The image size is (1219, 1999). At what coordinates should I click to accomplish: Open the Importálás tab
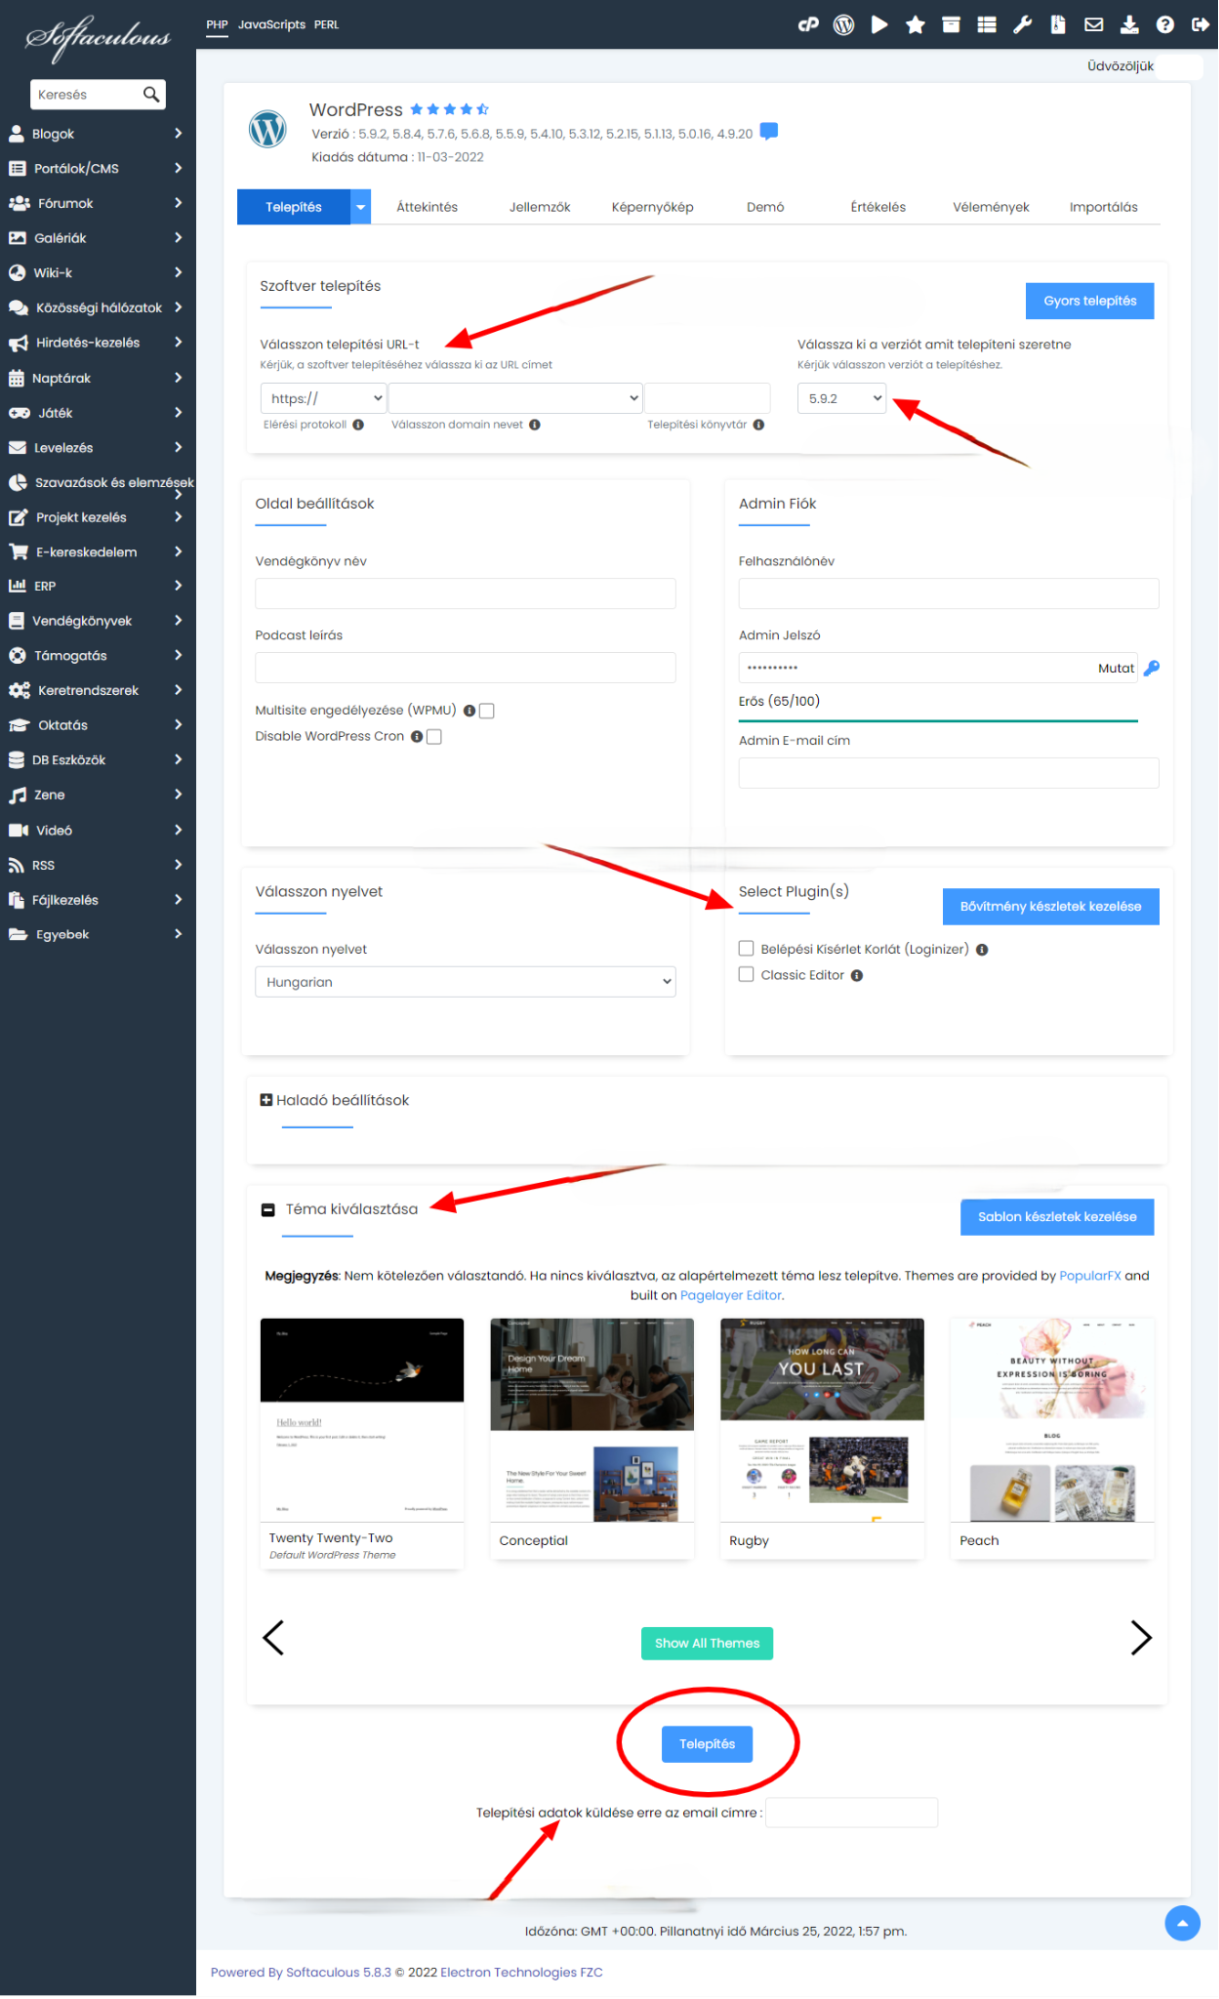(x=1104, y=208)
